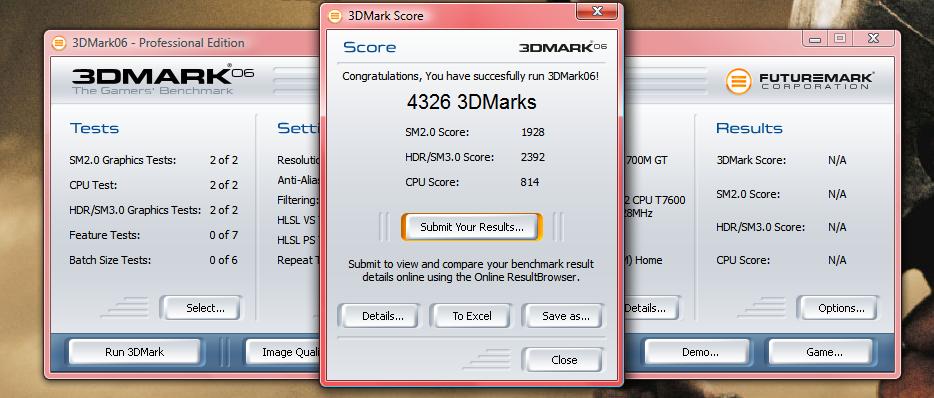Click the HDR/SM3.0 Graphics Tests label
The image size is (934, 398).
135,210
